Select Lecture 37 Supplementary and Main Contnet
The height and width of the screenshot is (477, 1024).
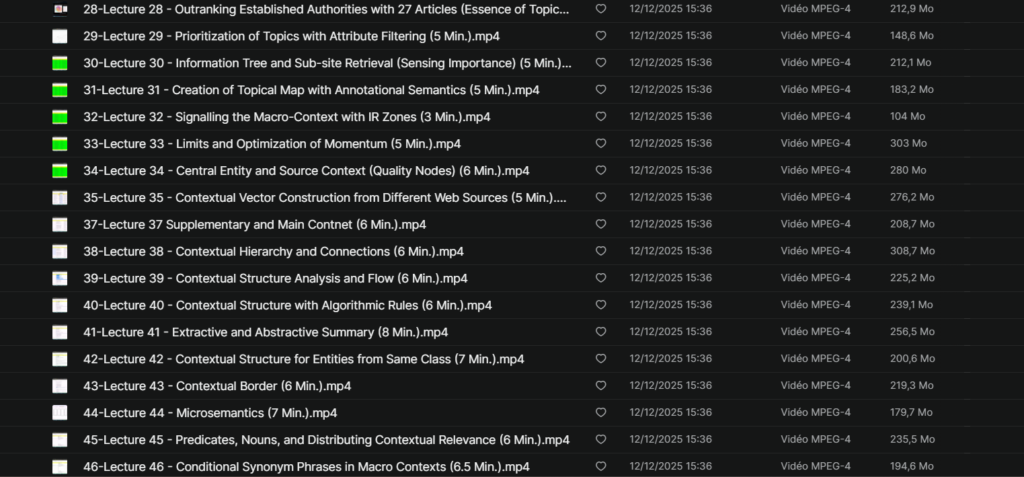click(x=255, y=225)
